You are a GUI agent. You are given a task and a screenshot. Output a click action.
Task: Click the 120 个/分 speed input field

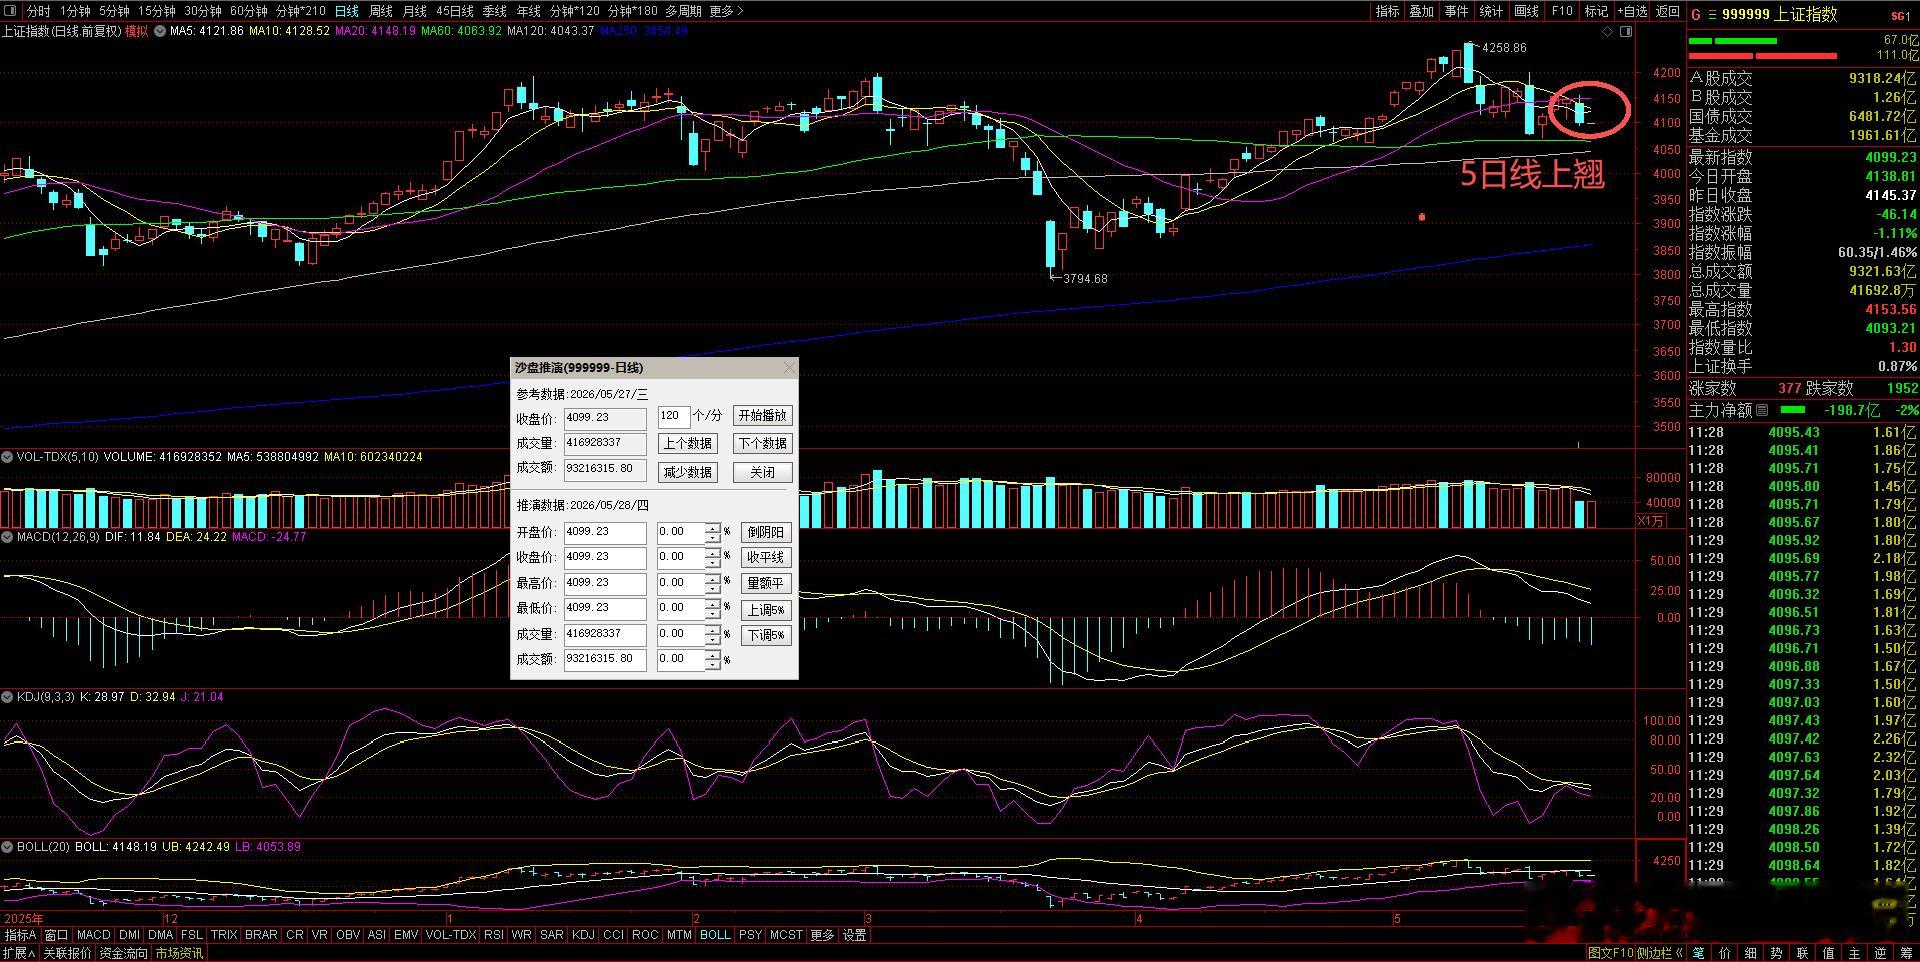coord(674,415)
